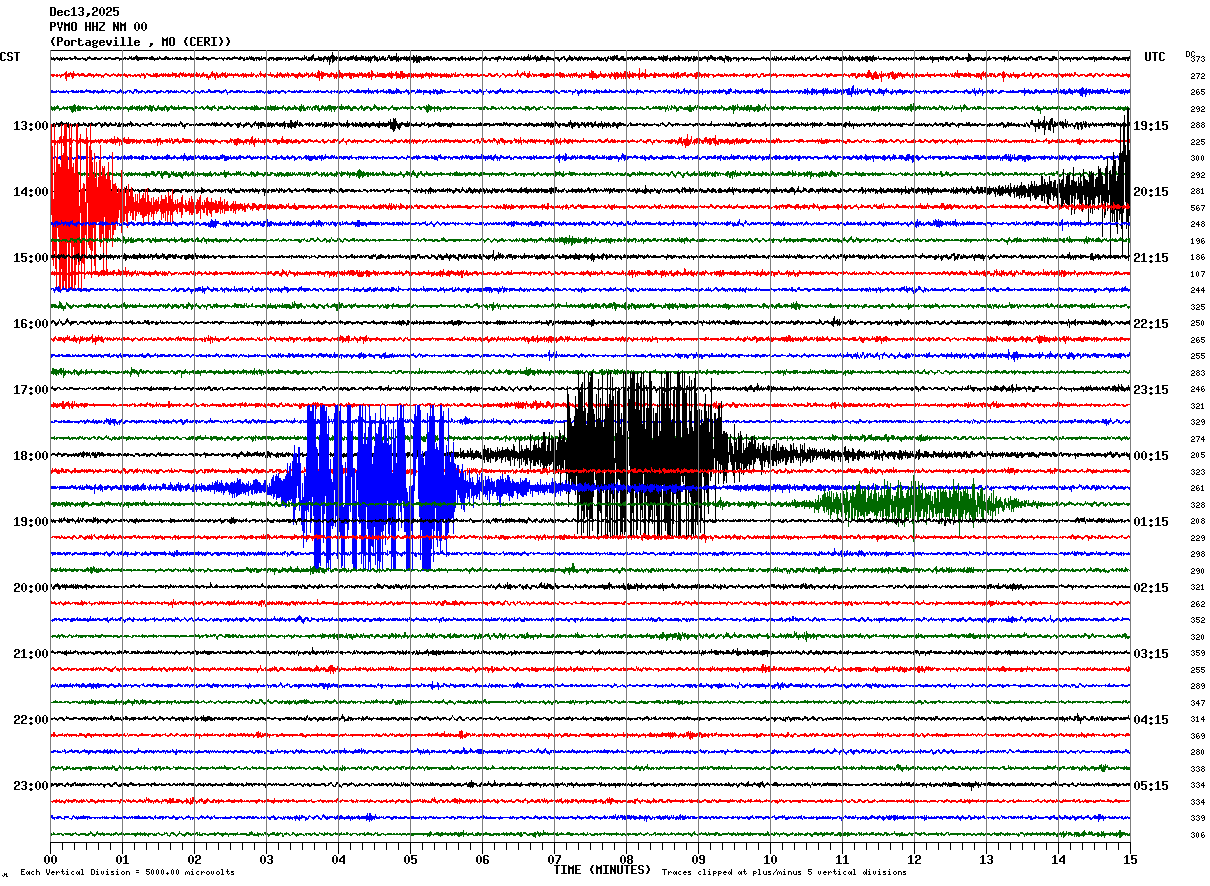Click the TIME (MINUTES) axis title
The height and width of the screenshot is (886, 1210).
point(602,870)
